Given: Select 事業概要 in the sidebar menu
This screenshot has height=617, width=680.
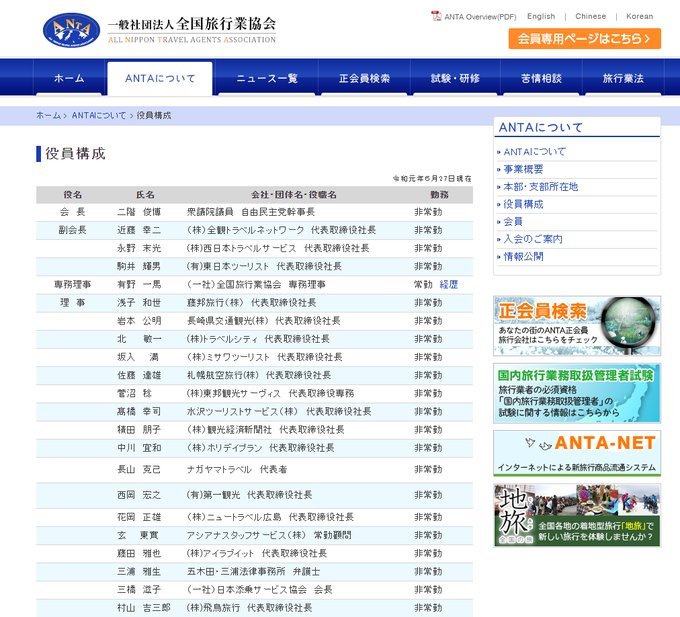Looking at the screenshot, I should coord(523,169).
